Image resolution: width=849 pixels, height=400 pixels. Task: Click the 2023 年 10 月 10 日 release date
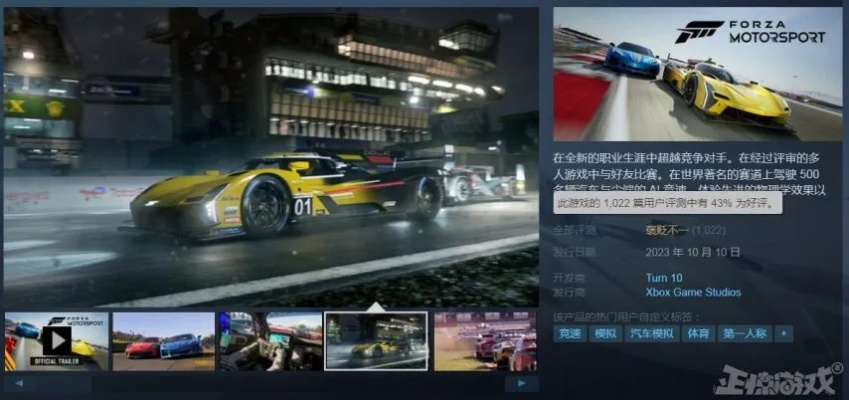[691, 250]
